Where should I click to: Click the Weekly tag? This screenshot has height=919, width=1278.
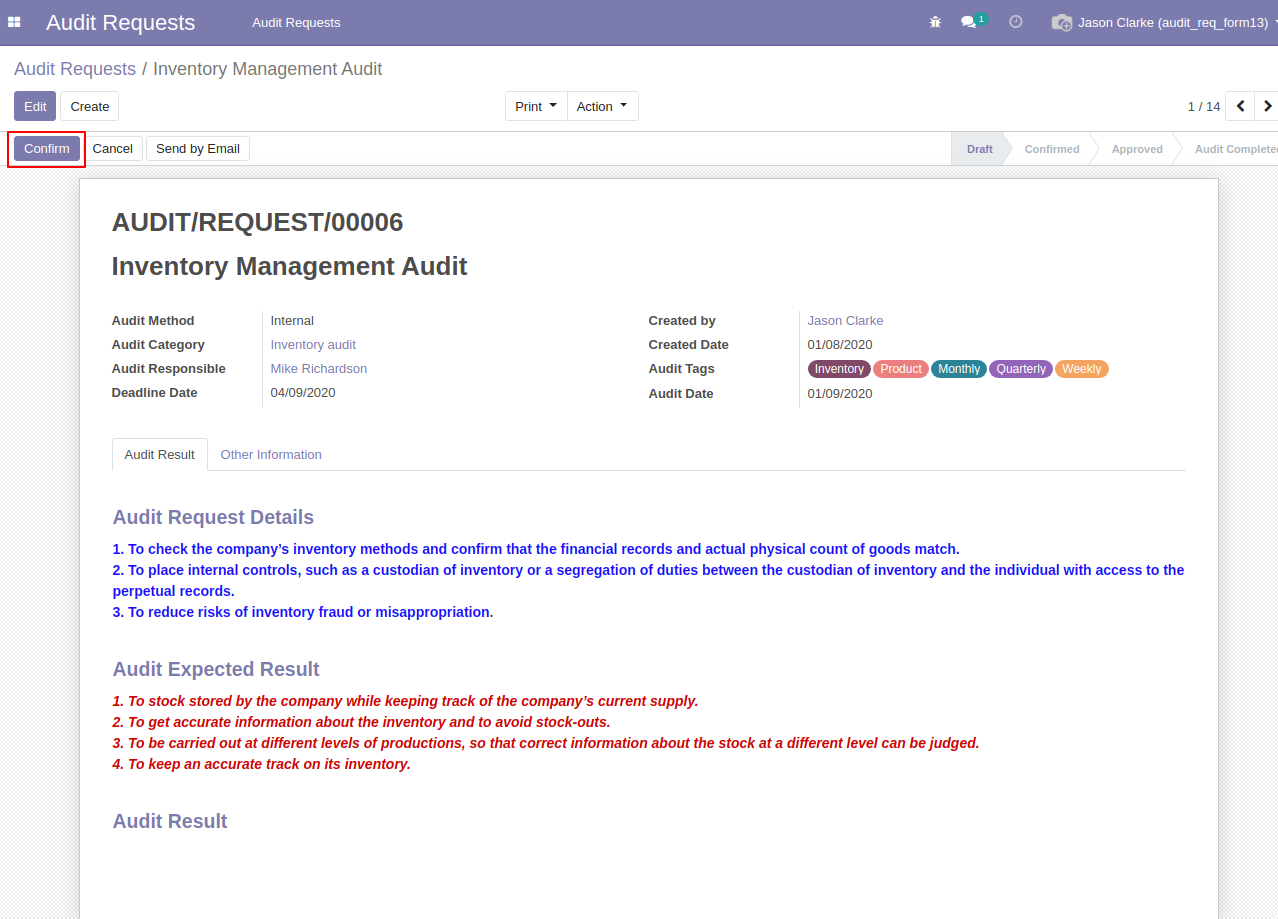pyautogui.click(x=1082, y=369)
